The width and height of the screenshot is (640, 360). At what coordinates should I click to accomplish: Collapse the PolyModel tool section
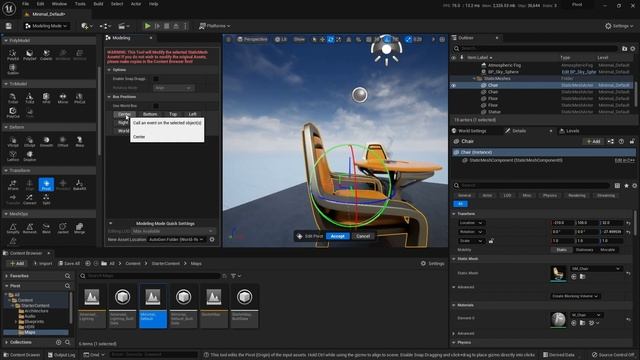coord(6,40)
